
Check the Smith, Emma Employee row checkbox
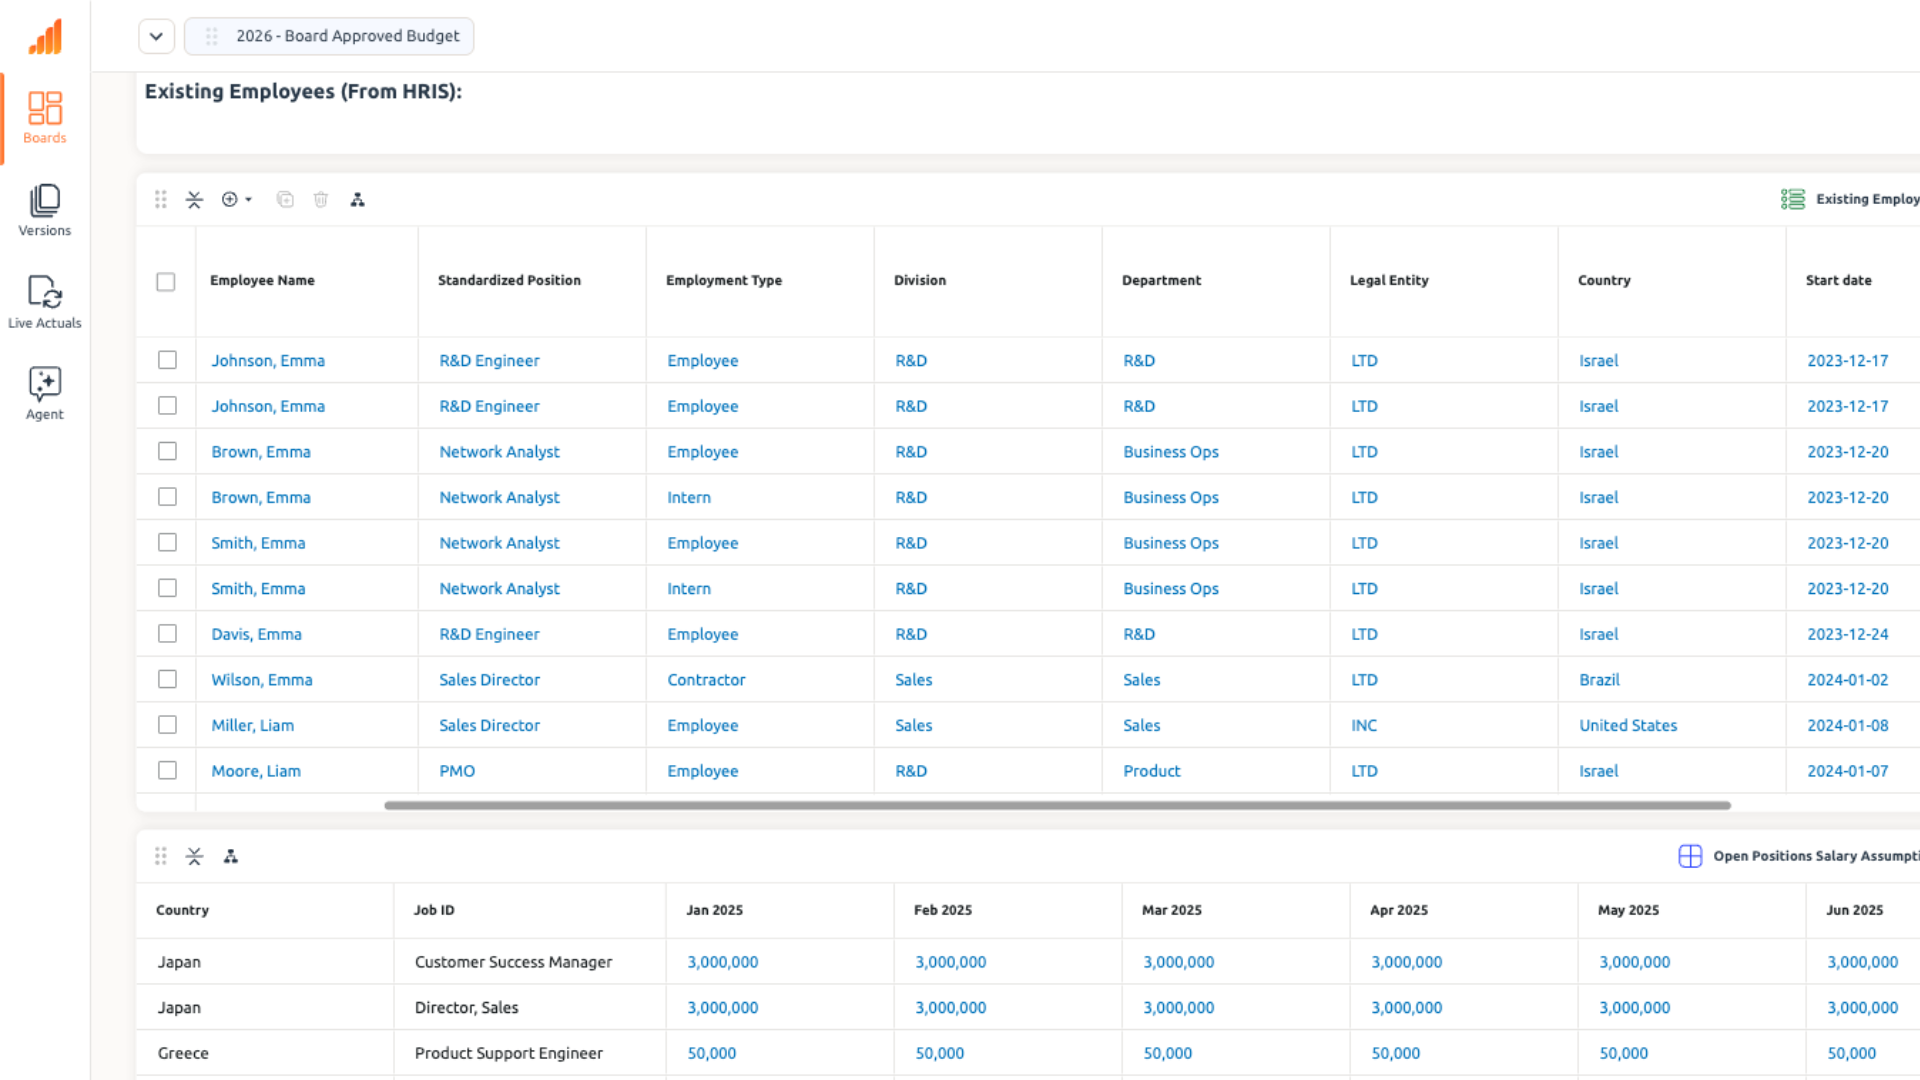[167, 542]
